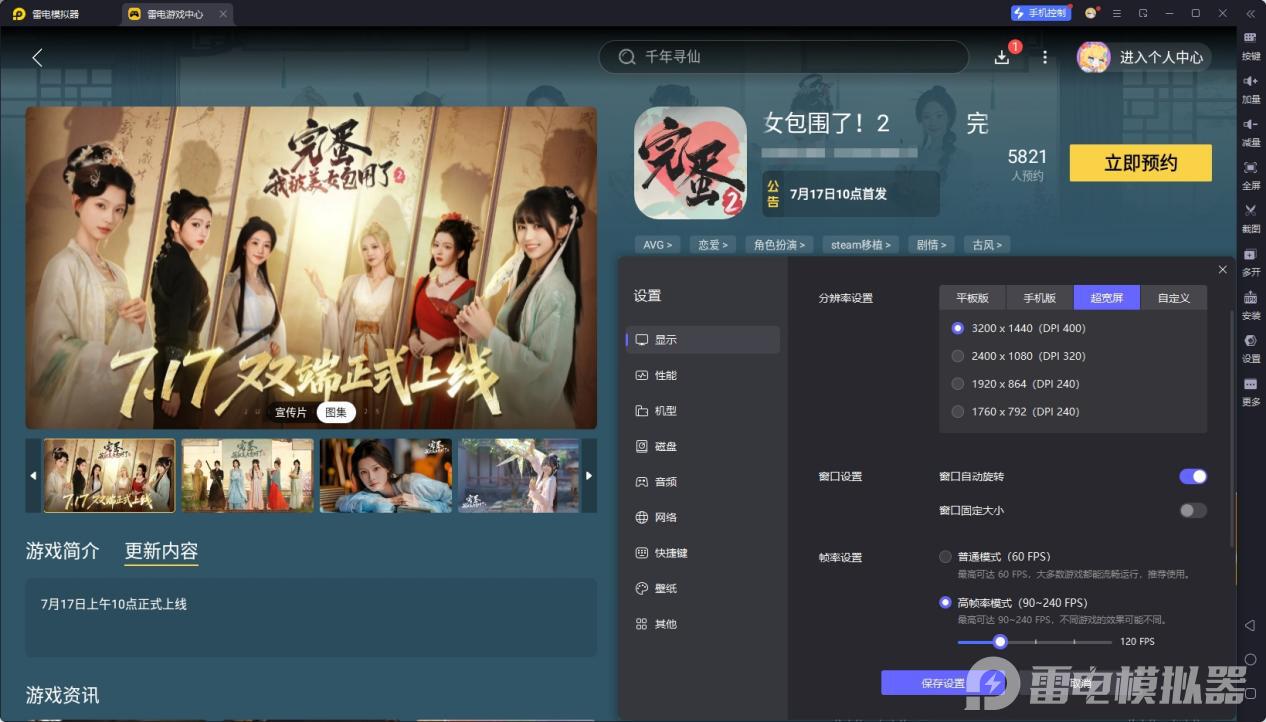Toggle 窗口自动旋转 switch off
The width and height of the screenshot is (1266, 722).
point(1193,476)
